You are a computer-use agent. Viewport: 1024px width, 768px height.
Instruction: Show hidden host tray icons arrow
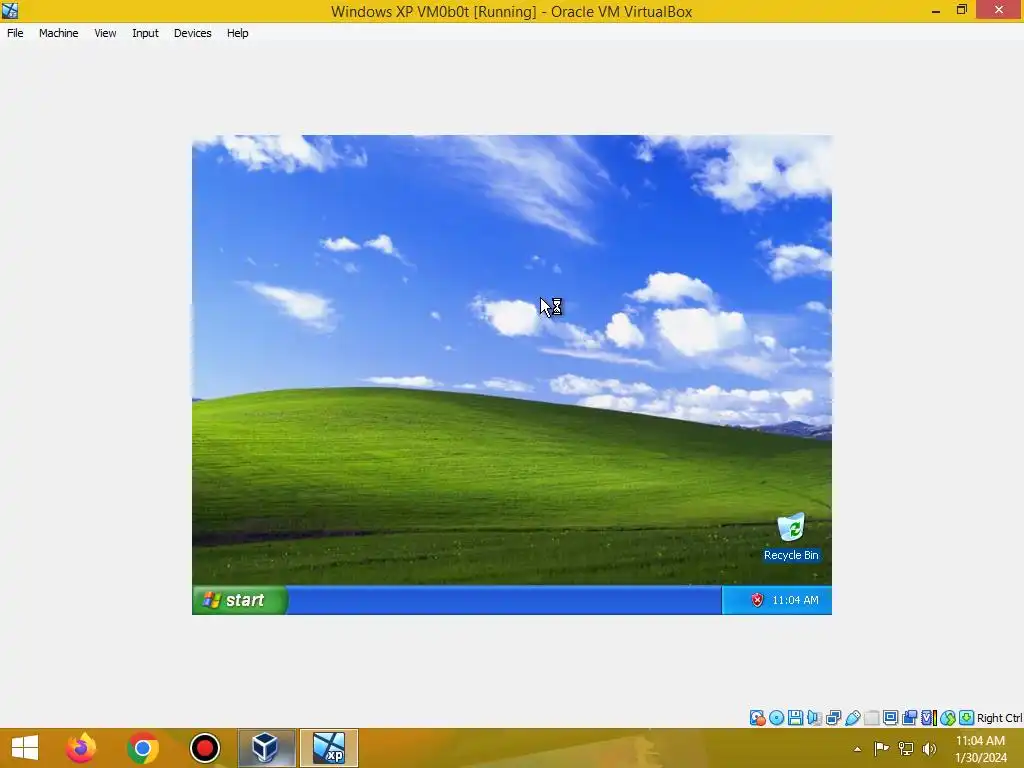pos(857,749)
